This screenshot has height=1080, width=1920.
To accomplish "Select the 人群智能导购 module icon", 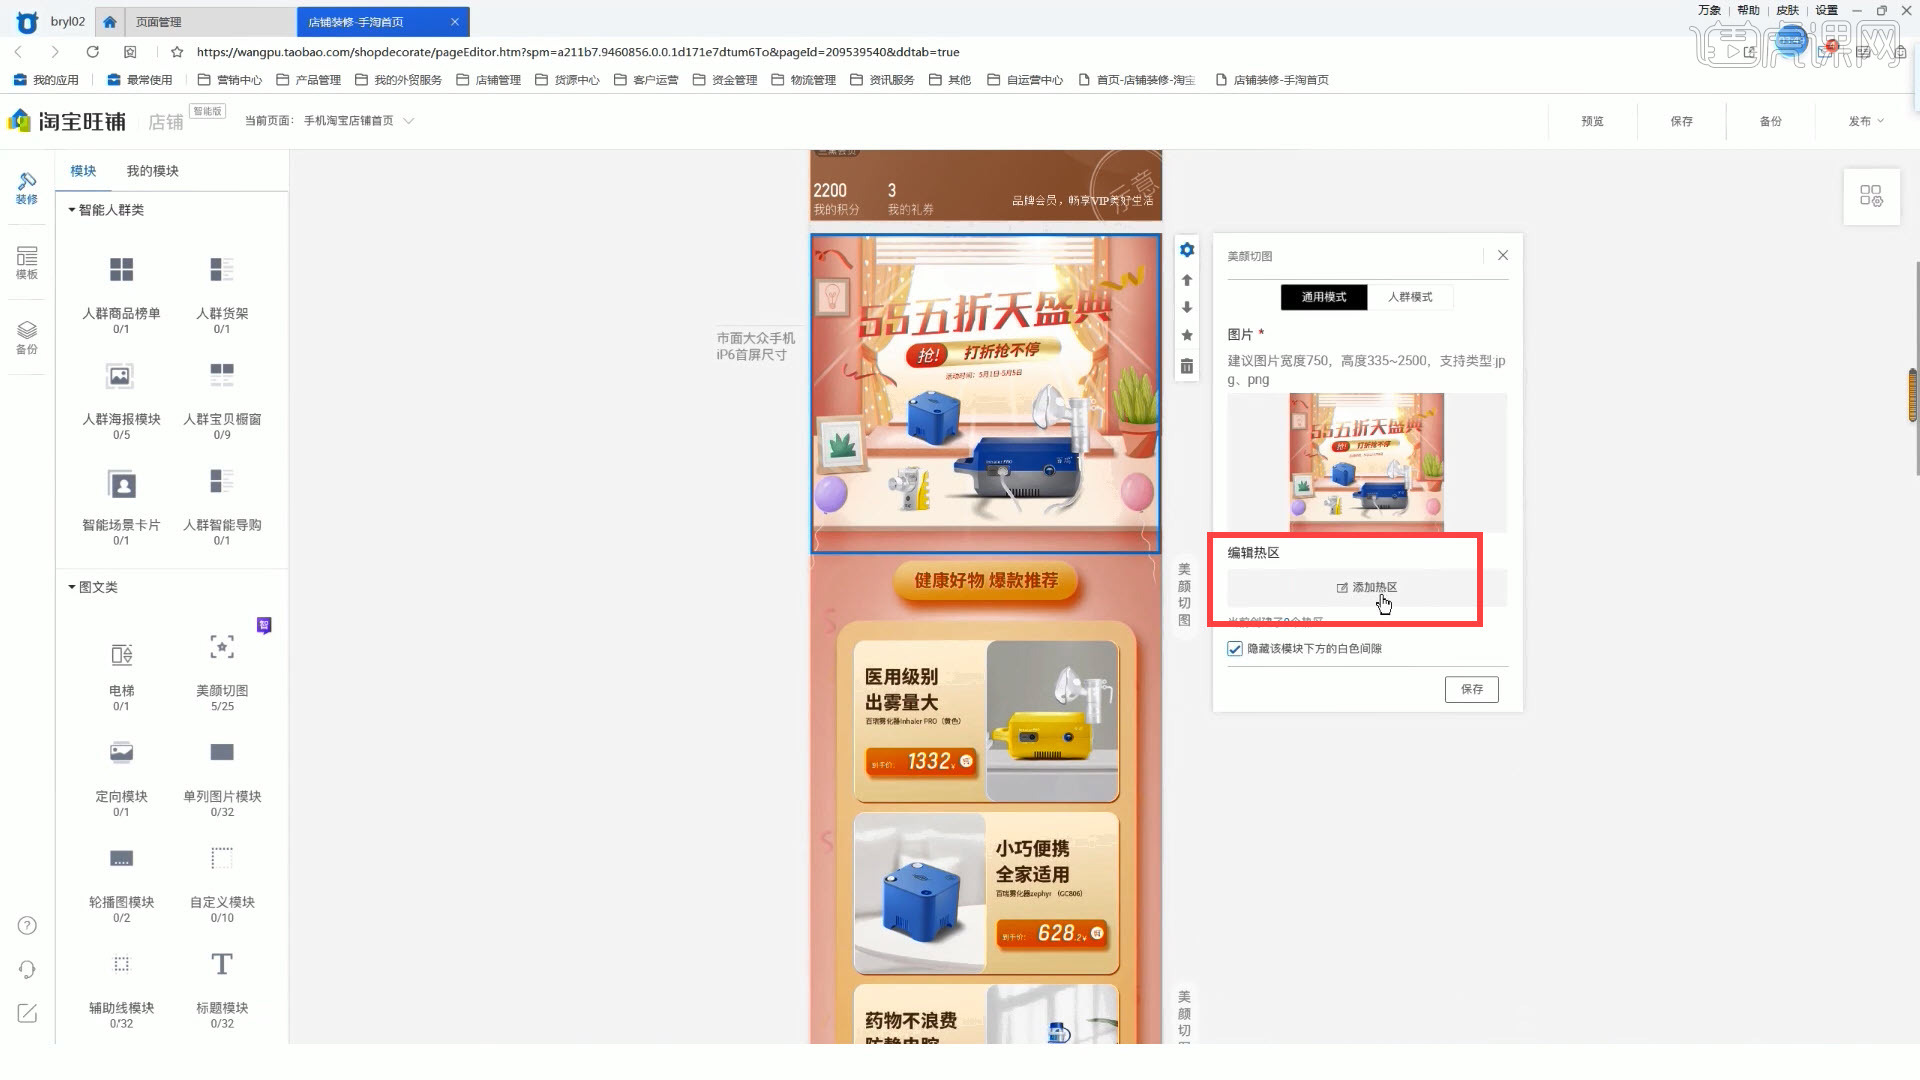I will [x=222, y=481].
